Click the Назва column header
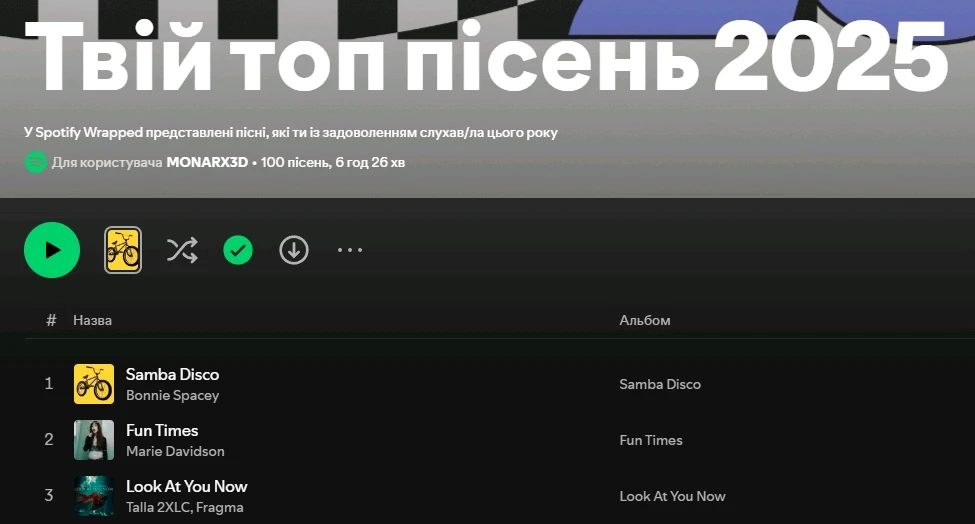This screenshot has height=524, width=975. (x=93, y=320)
